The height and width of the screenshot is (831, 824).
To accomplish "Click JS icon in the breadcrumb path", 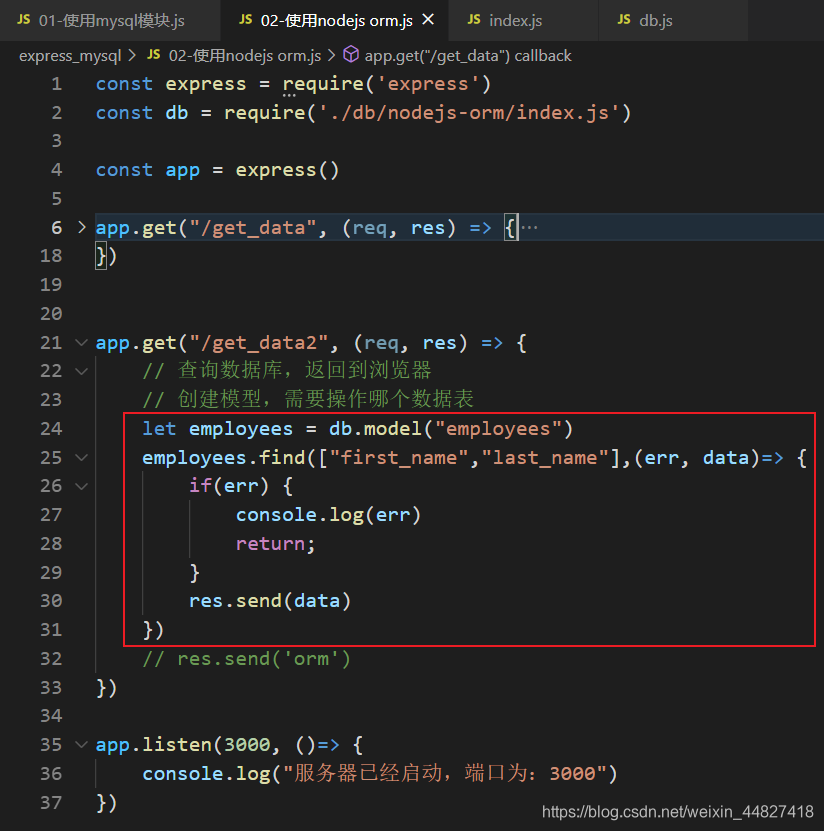I will pyautogui.click(x=154, y=55).
